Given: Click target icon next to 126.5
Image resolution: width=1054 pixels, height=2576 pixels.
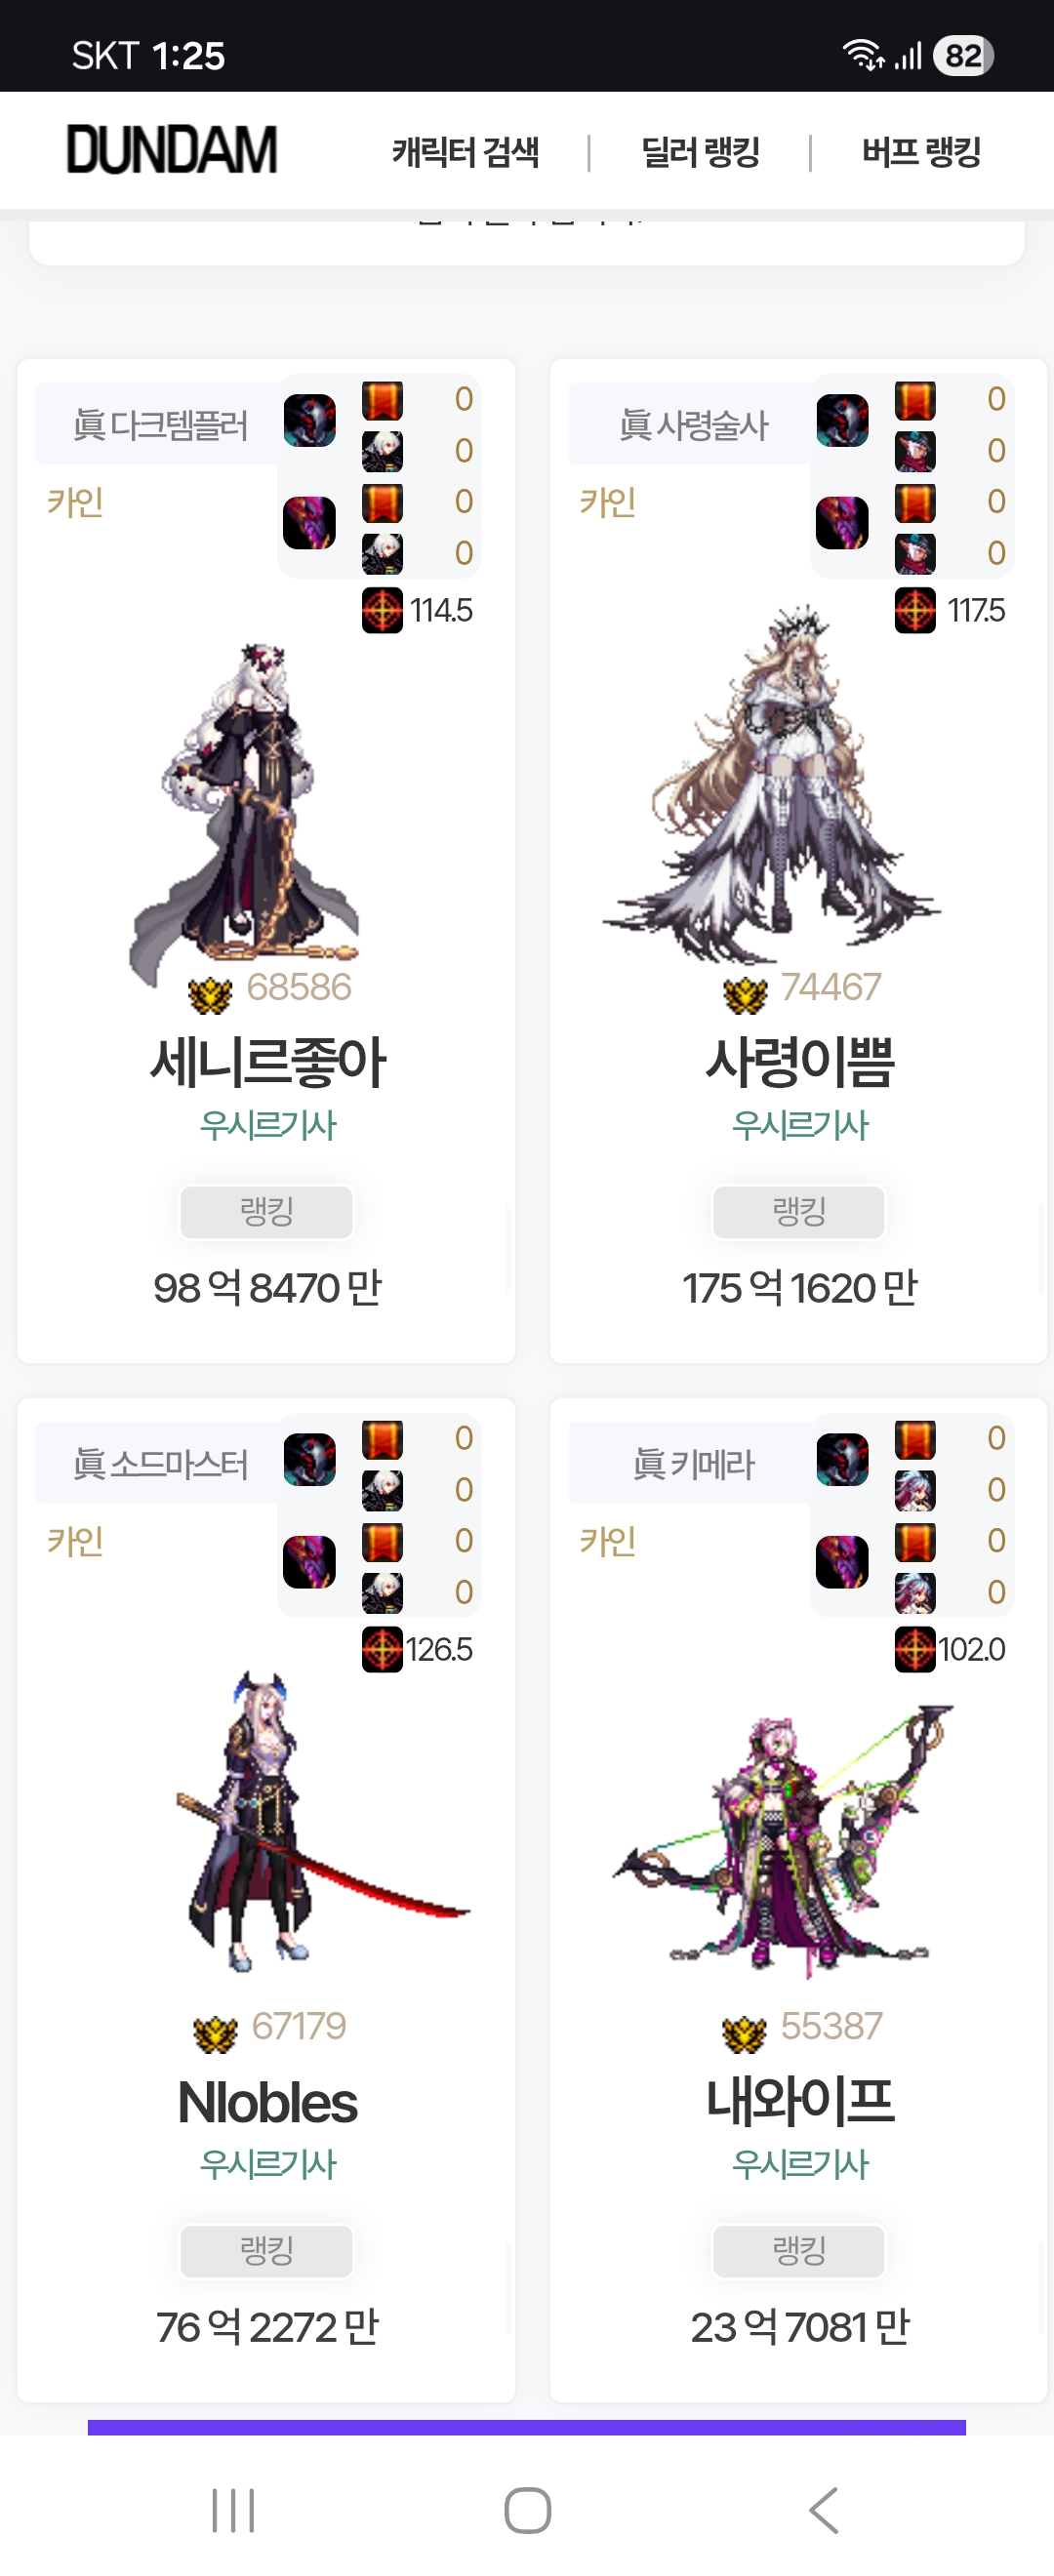Looking at the screenshot, I should tap(382, 1649).
